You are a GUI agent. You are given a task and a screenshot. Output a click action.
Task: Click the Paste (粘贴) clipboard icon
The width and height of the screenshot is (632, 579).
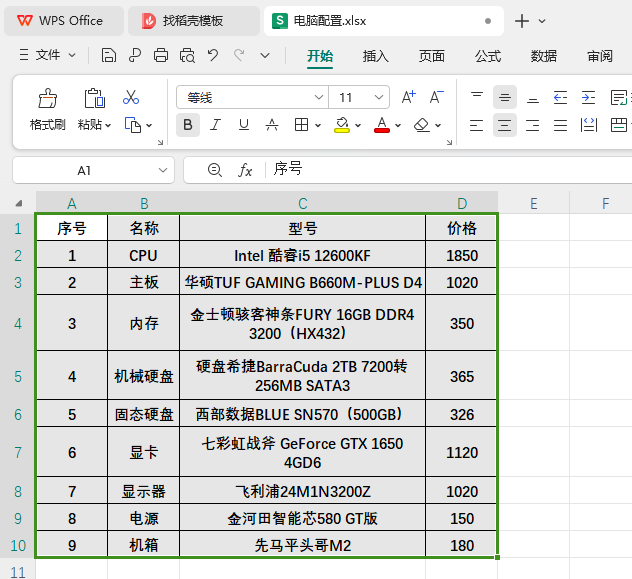click(95, 98)
